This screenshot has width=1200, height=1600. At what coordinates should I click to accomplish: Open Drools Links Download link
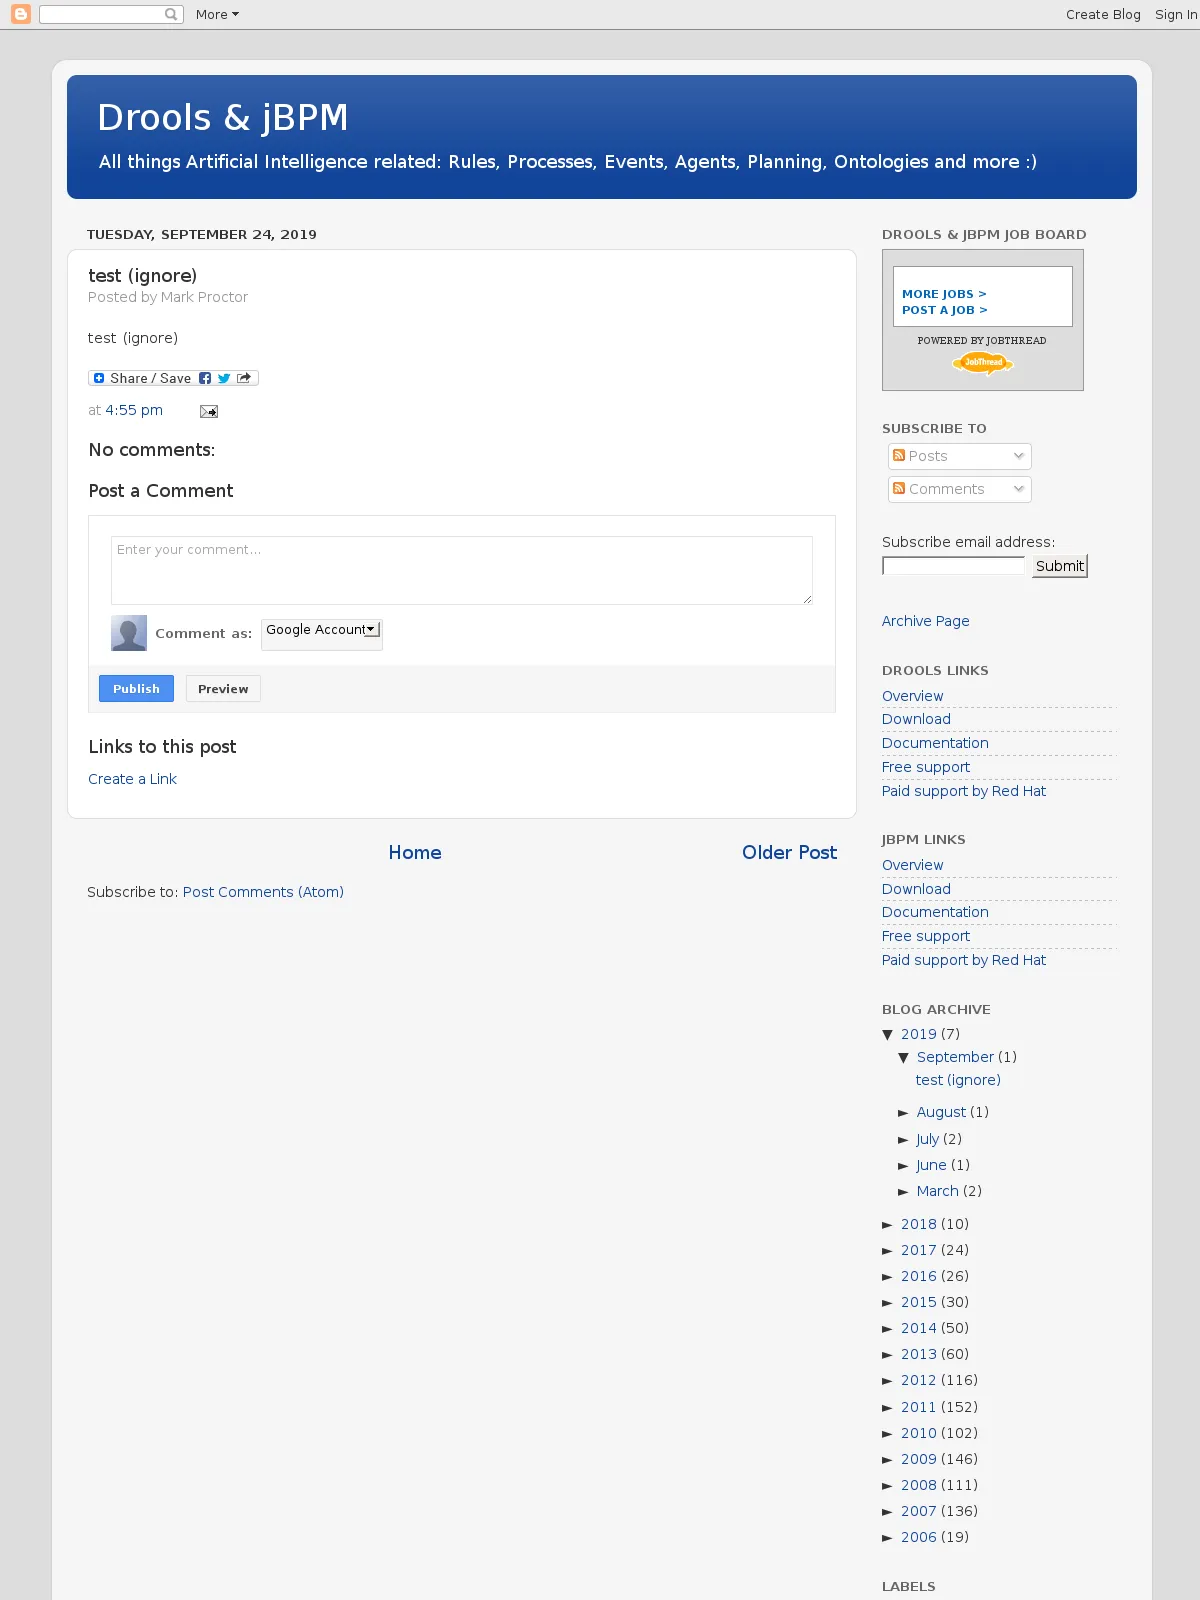coord(916,719)
